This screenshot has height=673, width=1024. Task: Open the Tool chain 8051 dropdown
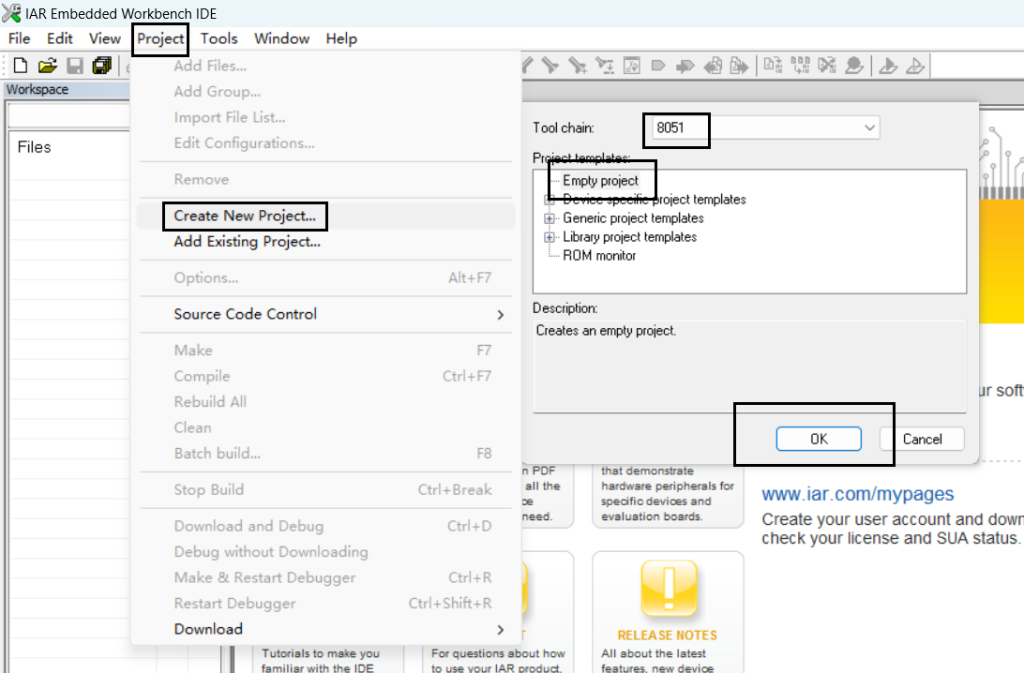click(869, 128)
